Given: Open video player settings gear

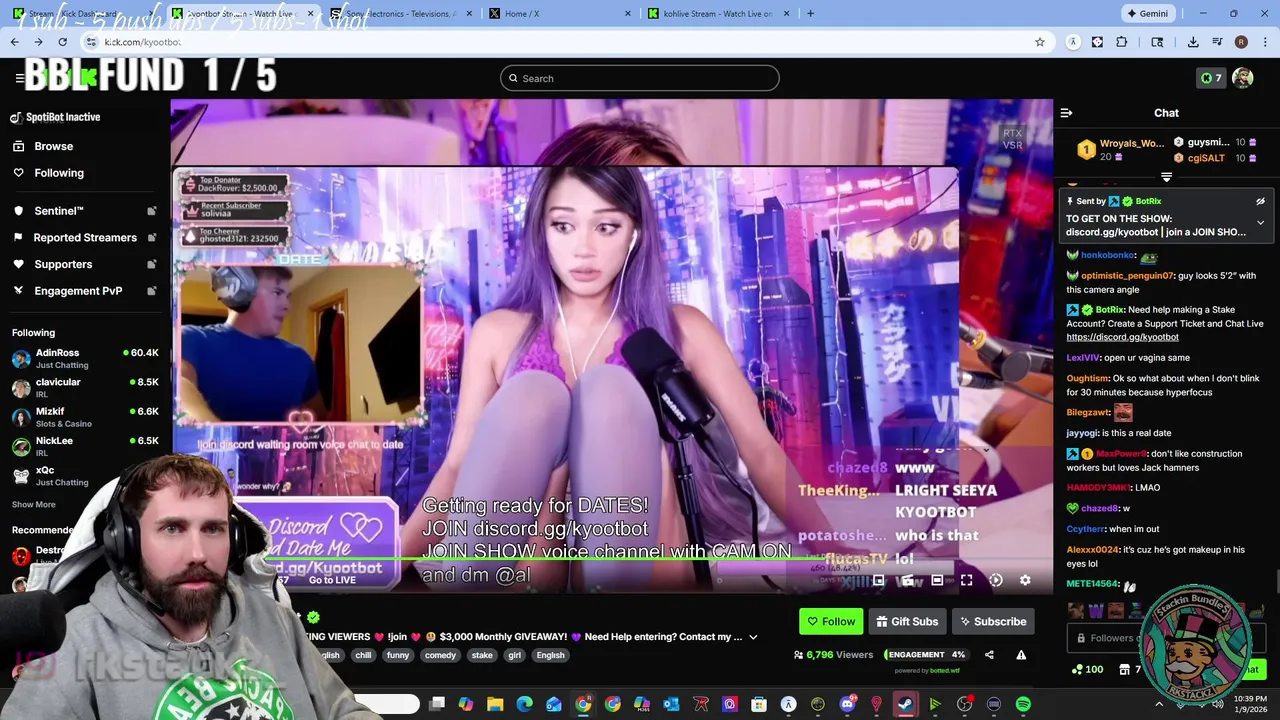Looking at the screenshot, I should (1025, 580).
